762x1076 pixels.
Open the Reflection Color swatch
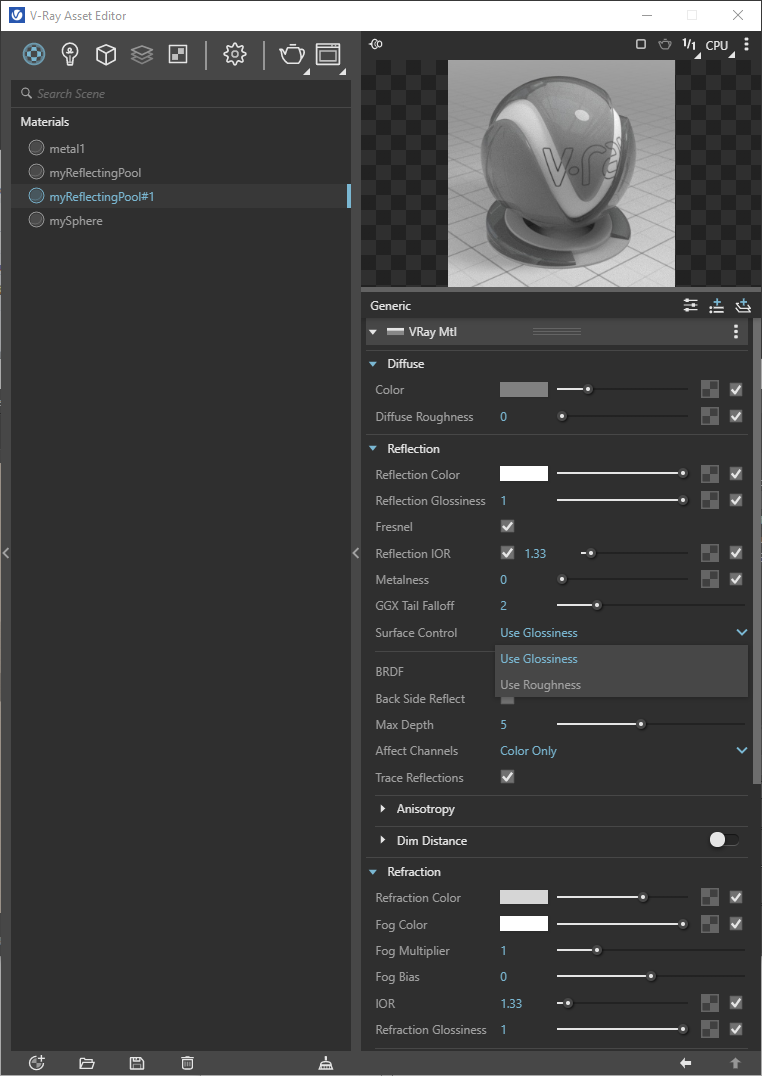click(524, 473)
